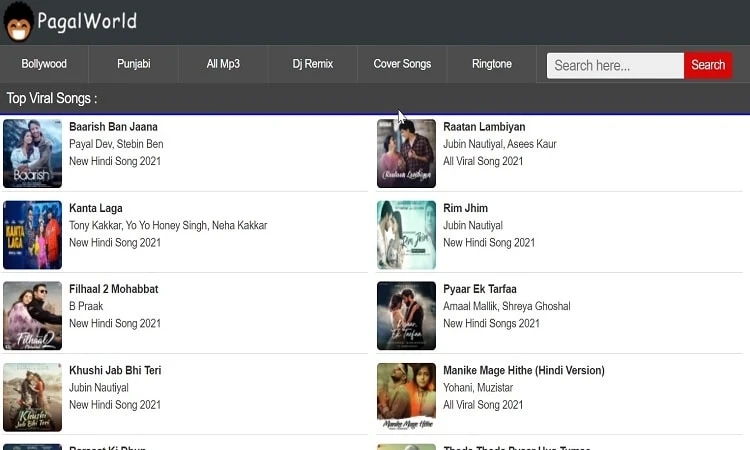Open Raatan Lambiyan cover thumbnail
Viewport: 750px width, 450px height.
coord(406,154)
